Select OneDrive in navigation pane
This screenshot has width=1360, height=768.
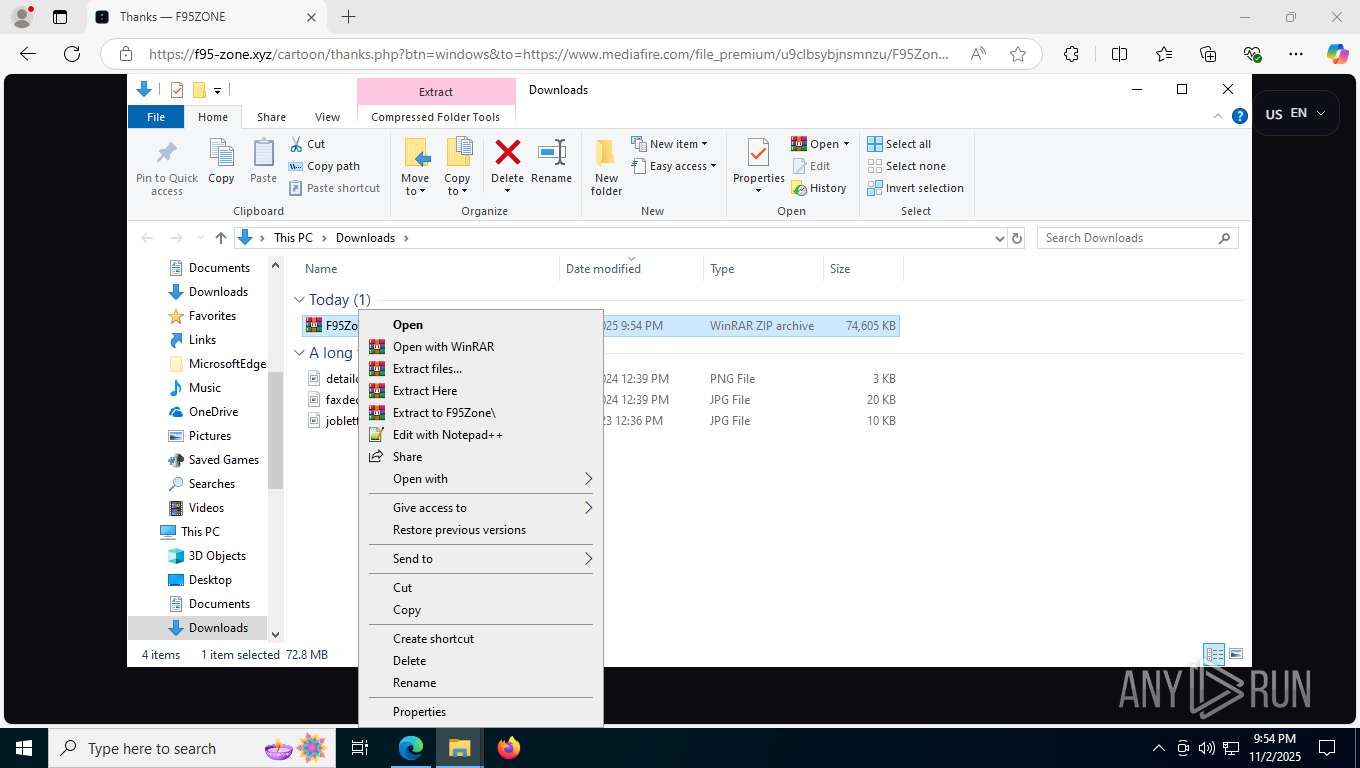click(x=202, y=412)
